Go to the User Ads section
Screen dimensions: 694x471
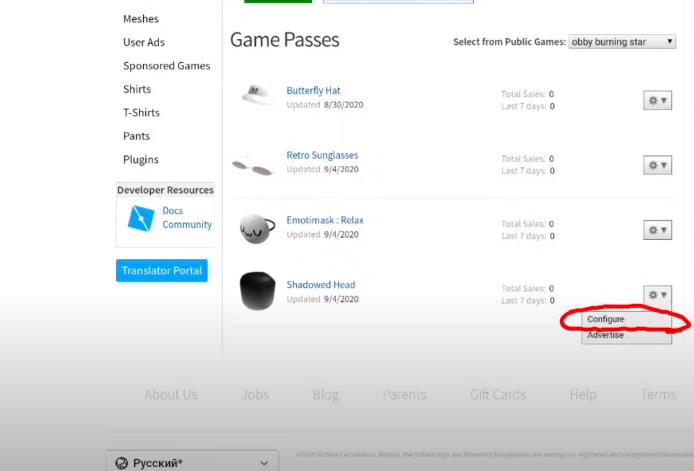coord(144,42)
